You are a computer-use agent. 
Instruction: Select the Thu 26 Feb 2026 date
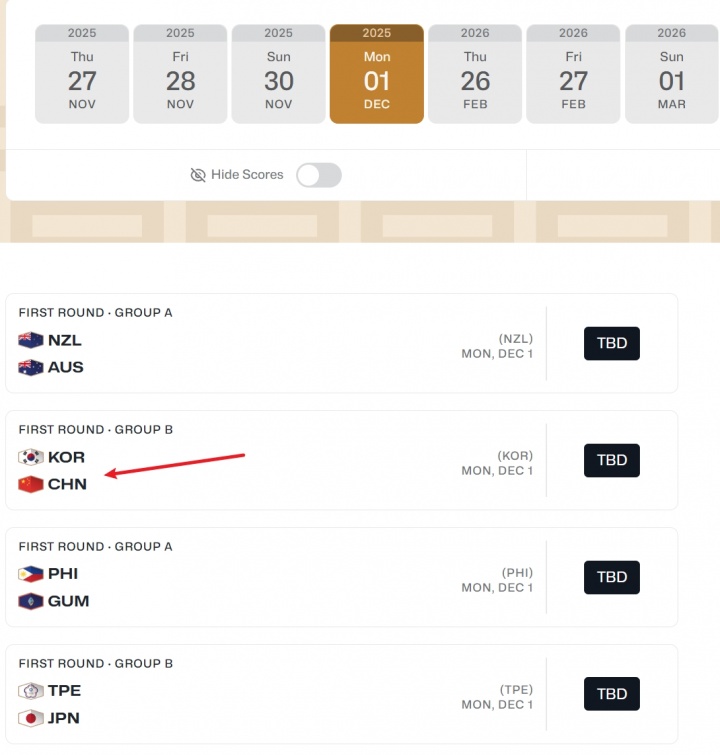point(475,74)
